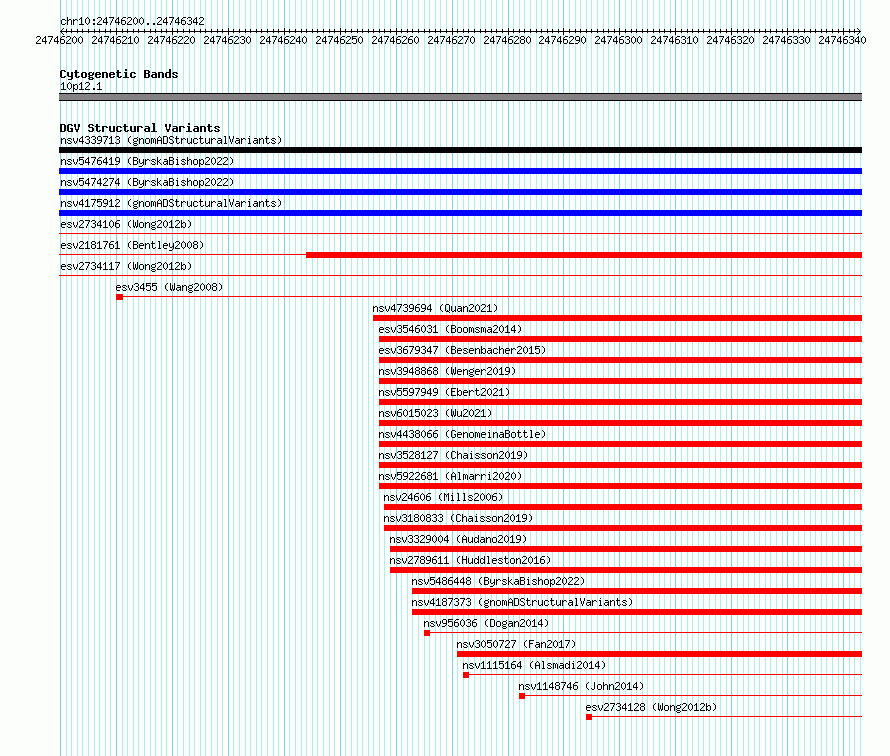This screenshot has width=890, height=756.
Task: Open variant nsv5922681 (Almarri2020)
Action: [x=450, y=476]
